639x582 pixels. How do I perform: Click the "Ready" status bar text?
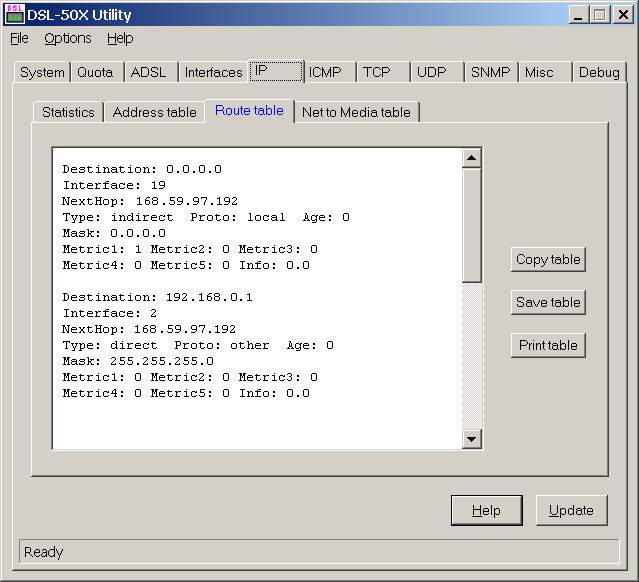[x=44, y=552]
